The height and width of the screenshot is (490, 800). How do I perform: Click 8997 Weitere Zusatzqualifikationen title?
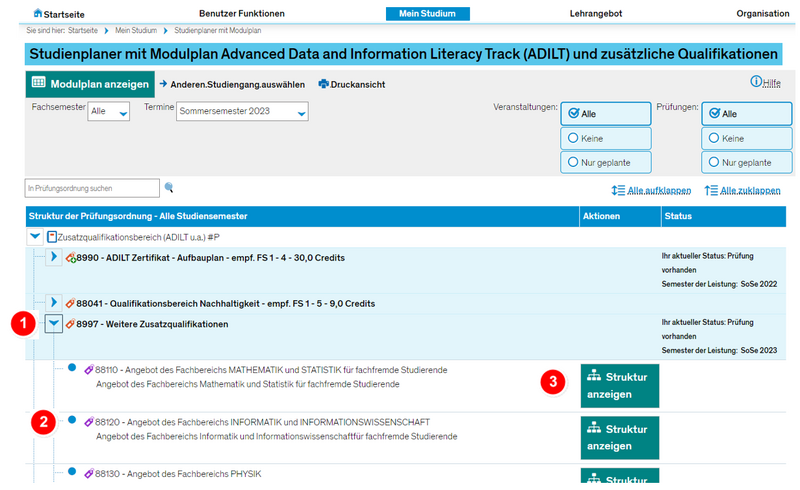click(152, 324)
